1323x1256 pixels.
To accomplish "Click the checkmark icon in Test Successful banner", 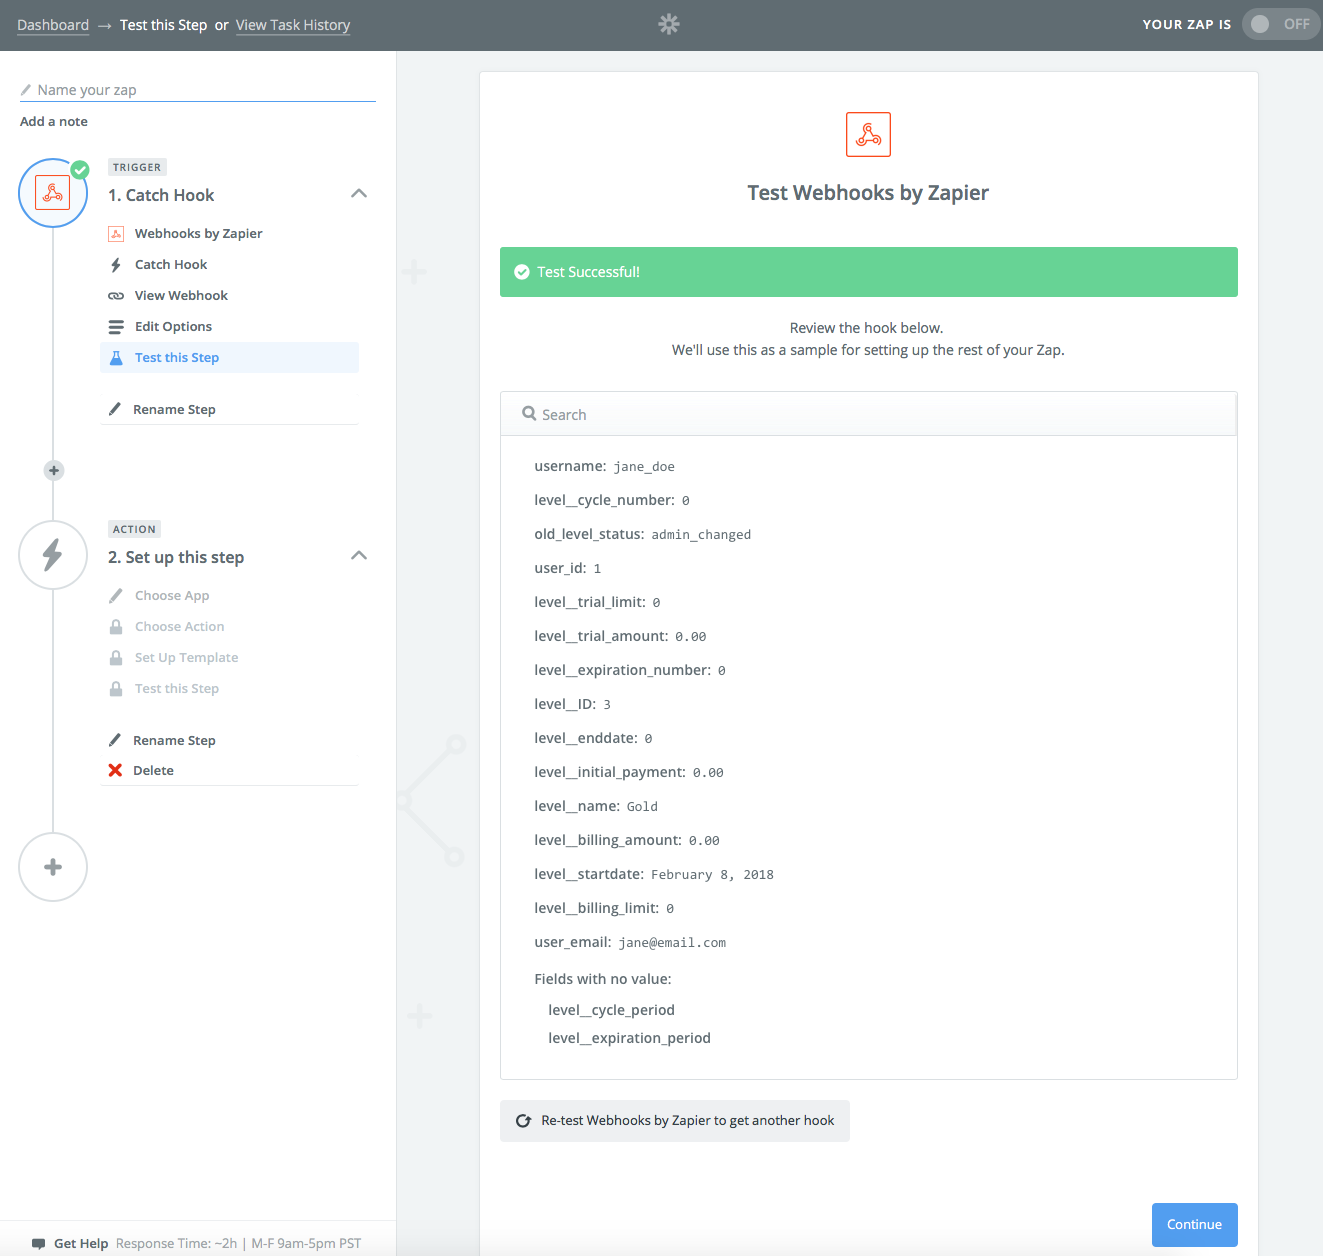I will (x=522, y=272).
